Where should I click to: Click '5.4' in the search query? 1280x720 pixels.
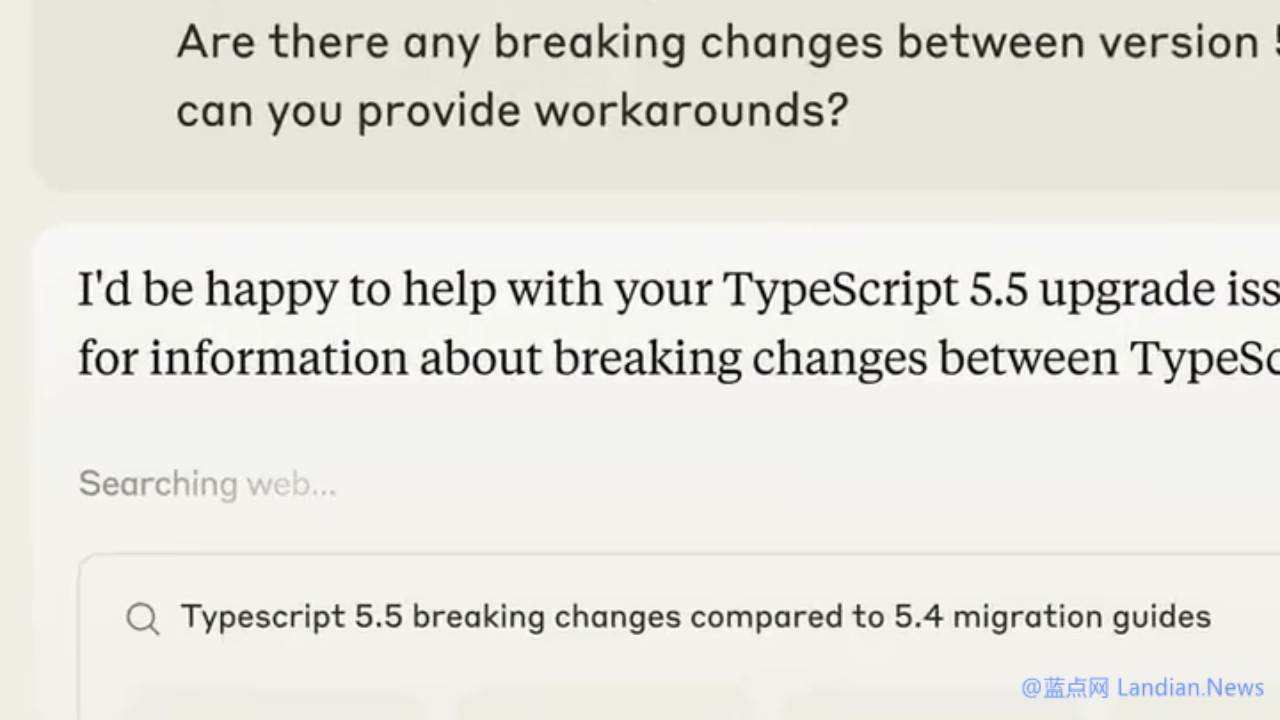918,617
